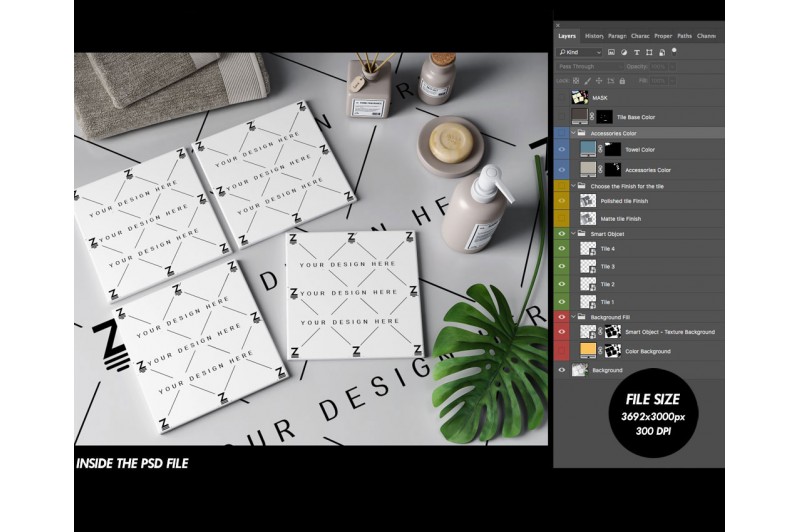Select the Tile 1 layer
800x532 pixels.
tap(608, 301)
